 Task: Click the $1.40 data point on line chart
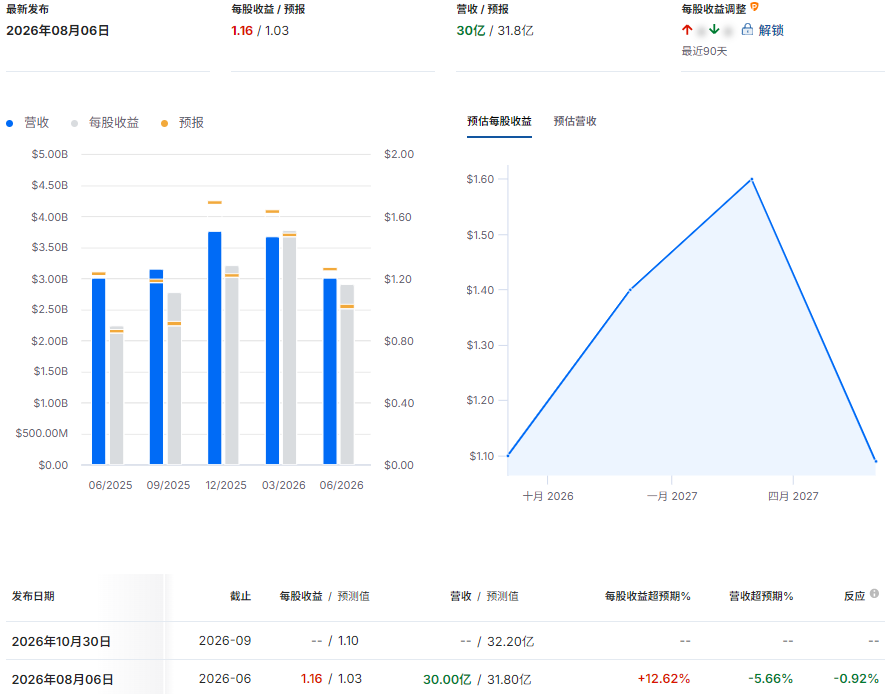(630, 290)
